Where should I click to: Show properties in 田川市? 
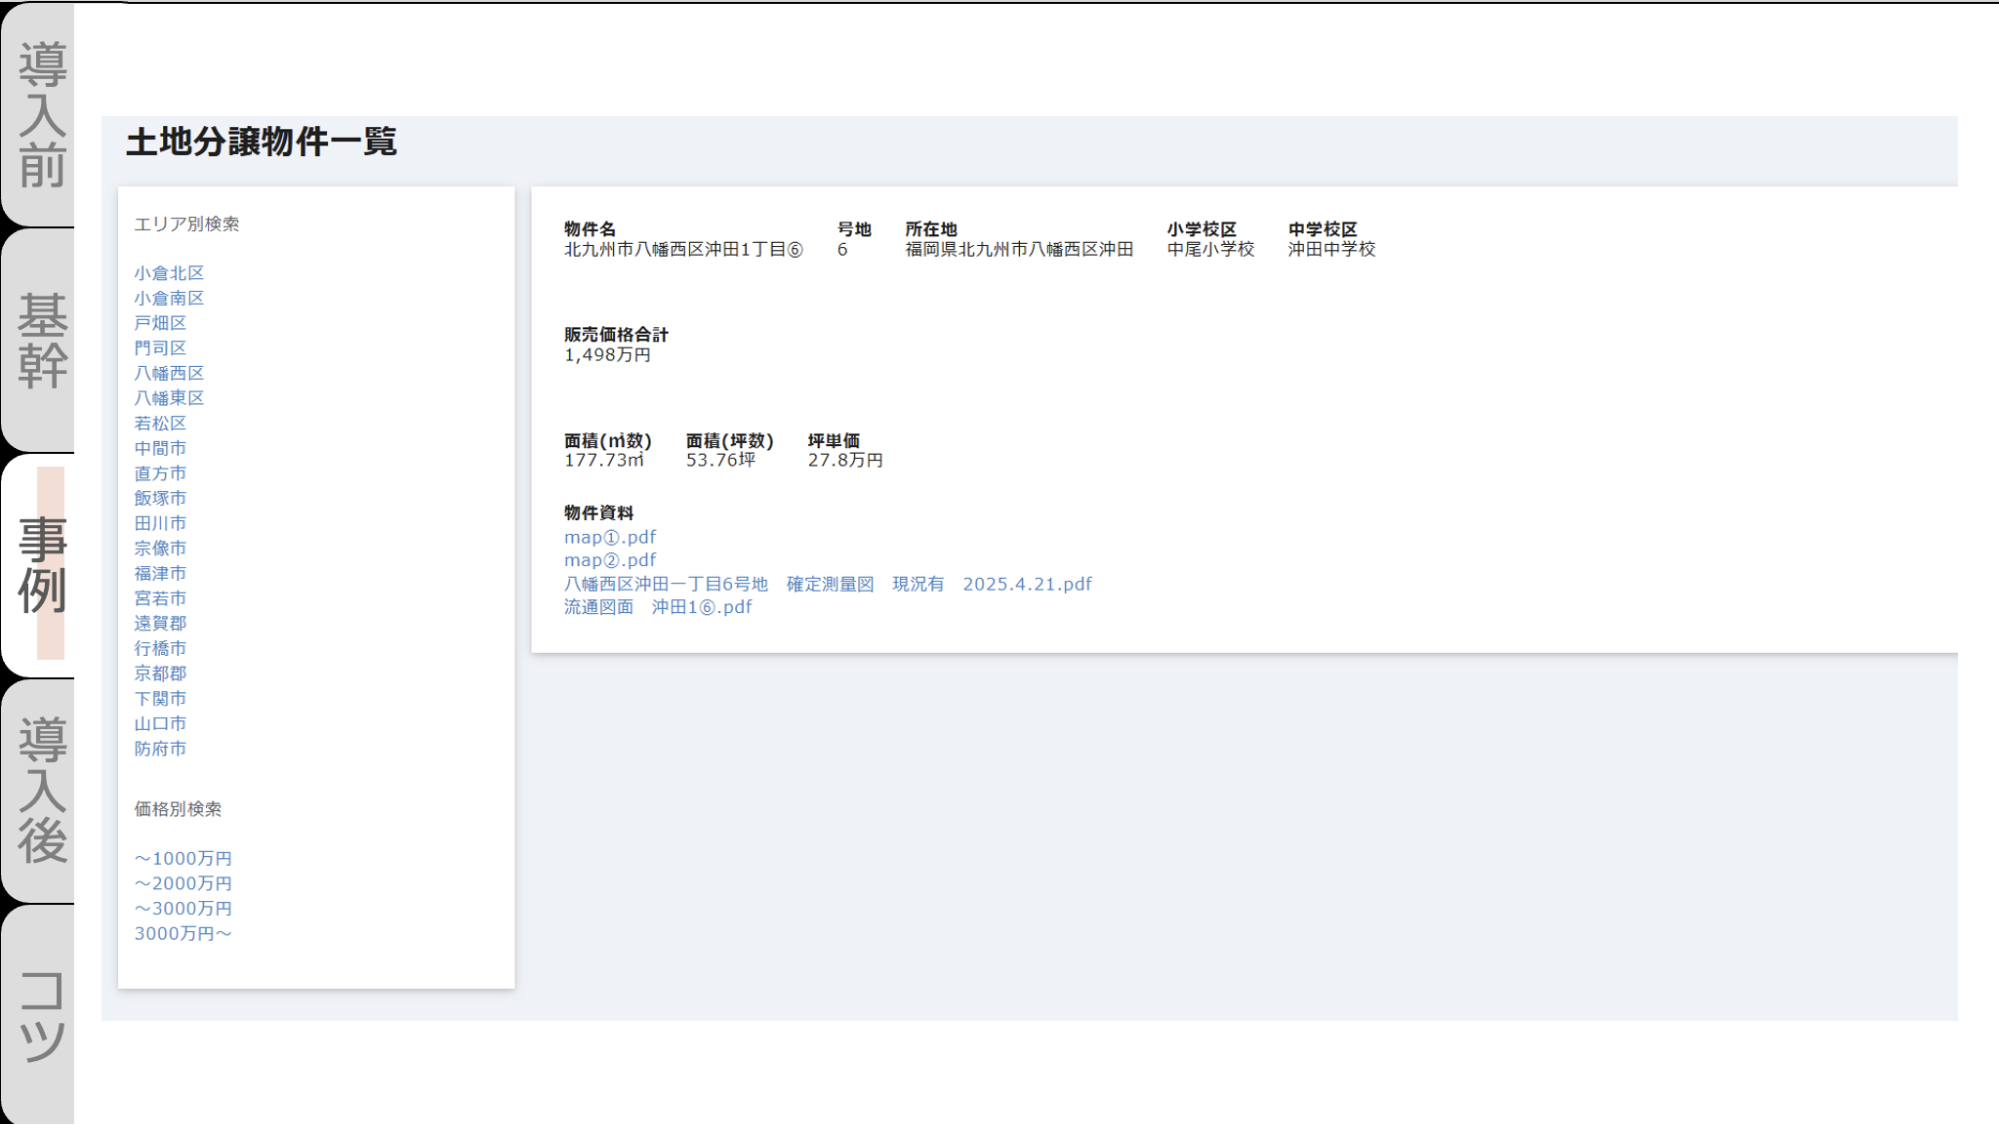click(x=160, y=523)
